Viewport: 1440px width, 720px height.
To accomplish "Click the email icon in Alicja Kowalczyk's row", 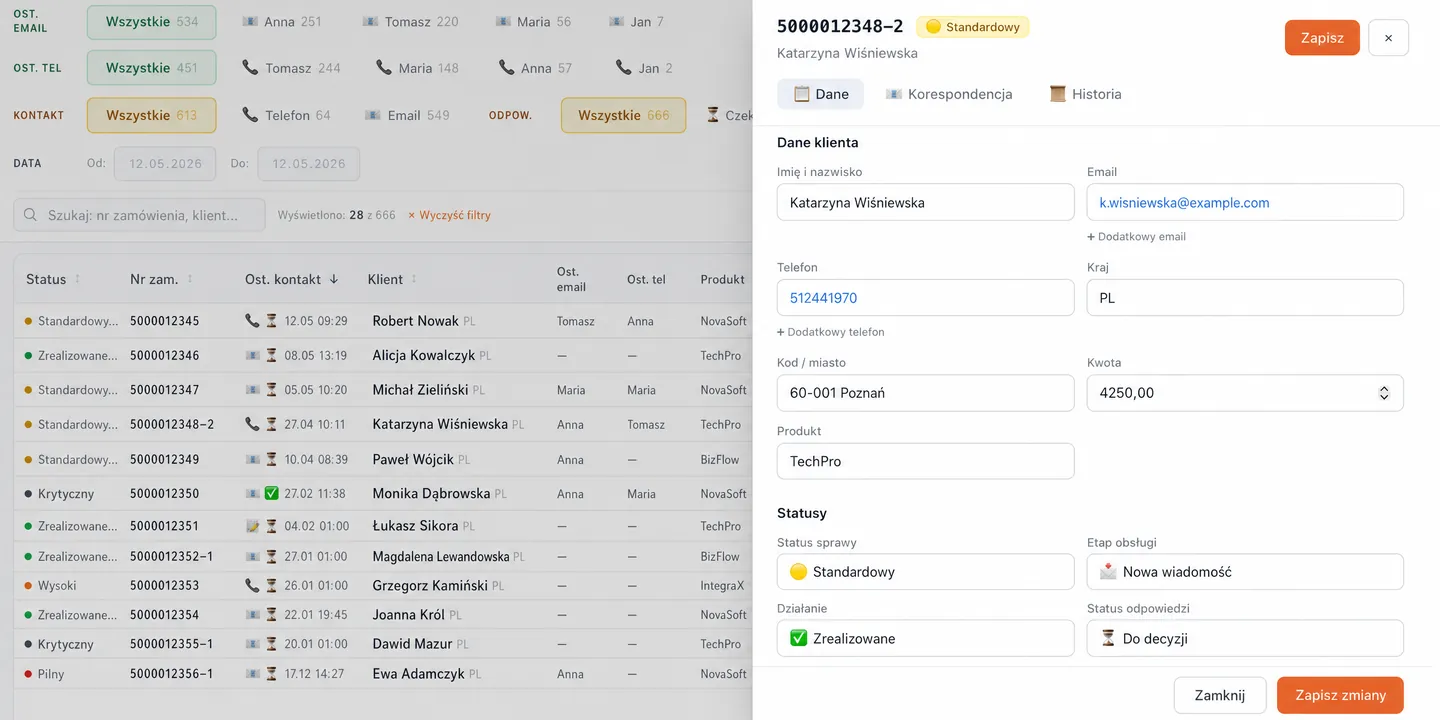I will (252, 355).
